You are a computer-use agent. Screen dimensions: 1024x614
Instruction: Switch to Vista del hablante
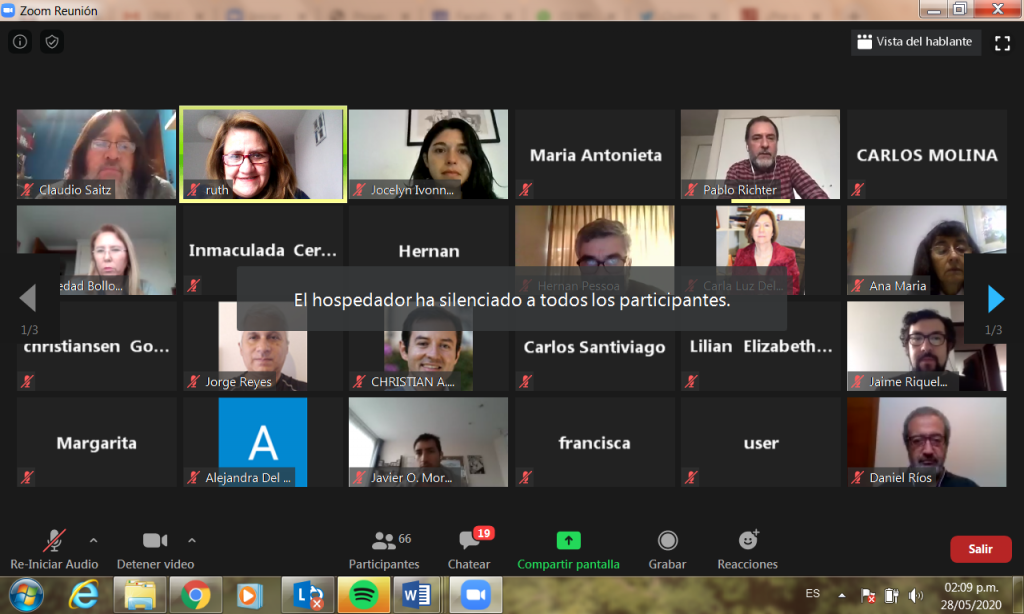click(914, 42)
